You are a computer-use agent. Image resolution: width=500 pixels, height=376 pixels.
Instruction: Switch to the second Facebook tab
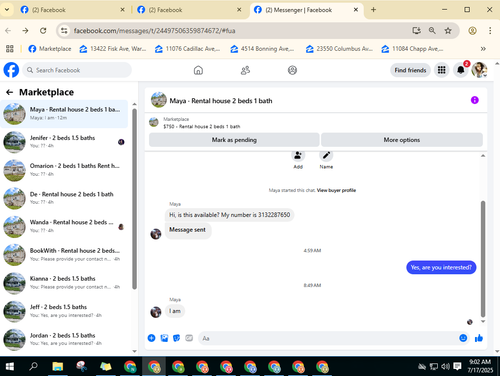click(189, 10)
